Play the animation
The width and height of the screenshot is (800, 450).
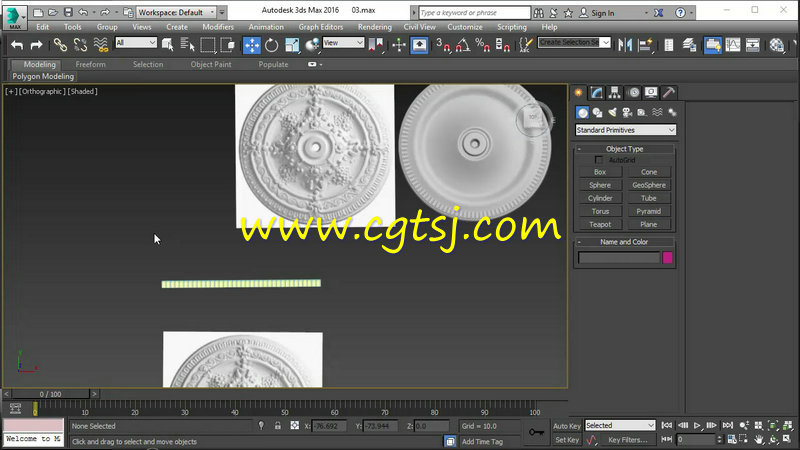tap(697, 425)
